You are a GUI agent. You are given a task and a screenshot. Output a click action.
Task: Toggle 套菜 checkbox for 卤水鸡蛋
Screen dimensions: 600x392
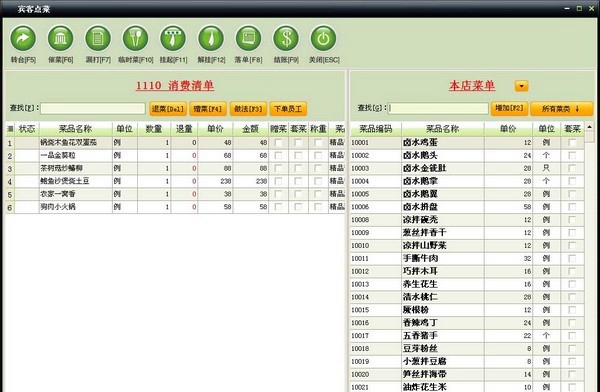[x=572, y=143]
